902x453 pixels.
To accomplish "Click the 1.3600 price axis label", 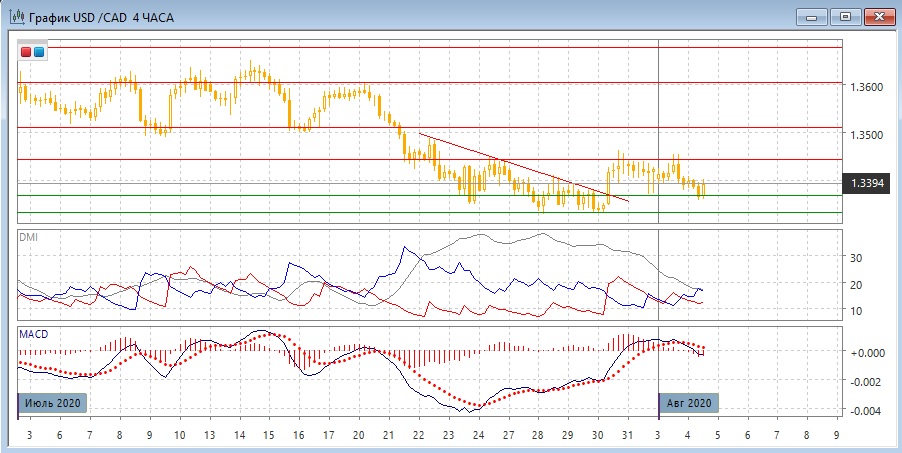I will tap(866, 88).
